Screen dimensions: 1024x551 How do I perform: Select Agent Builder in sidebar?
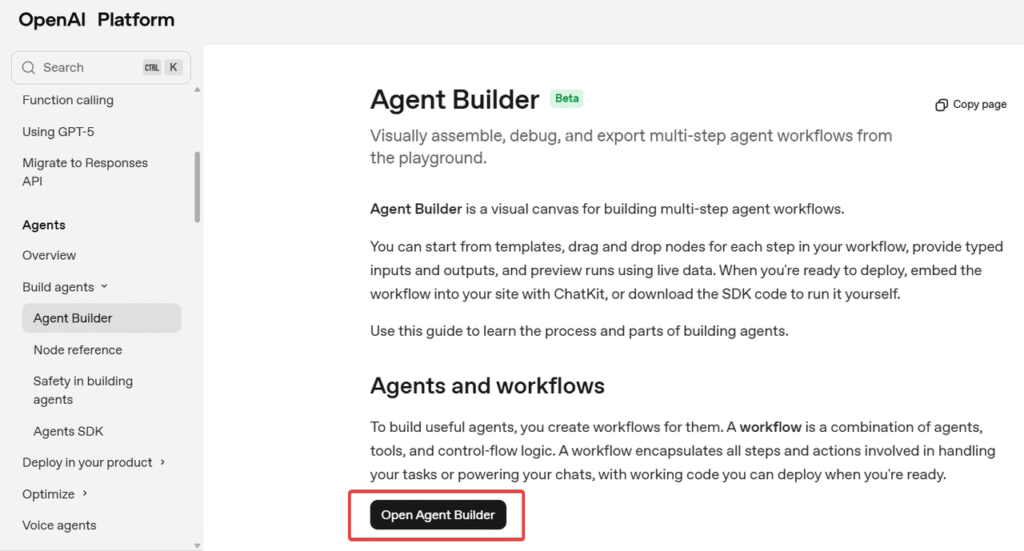click(x=73, y=319)
